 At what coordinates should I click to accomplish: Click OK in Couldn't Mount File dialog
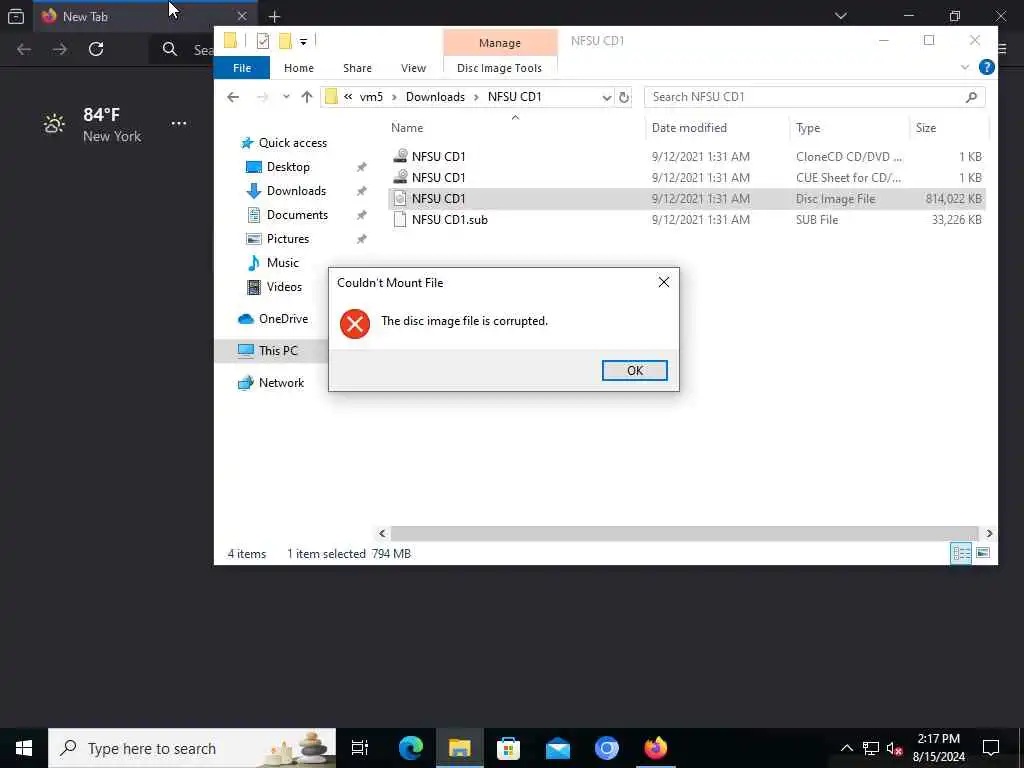point(634,370)
